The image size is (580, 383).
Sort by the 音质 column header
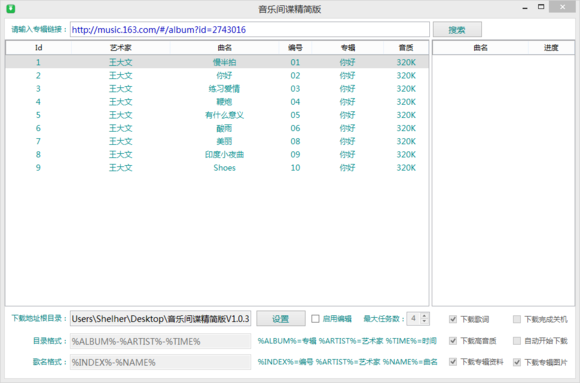(x=406, y=47)
